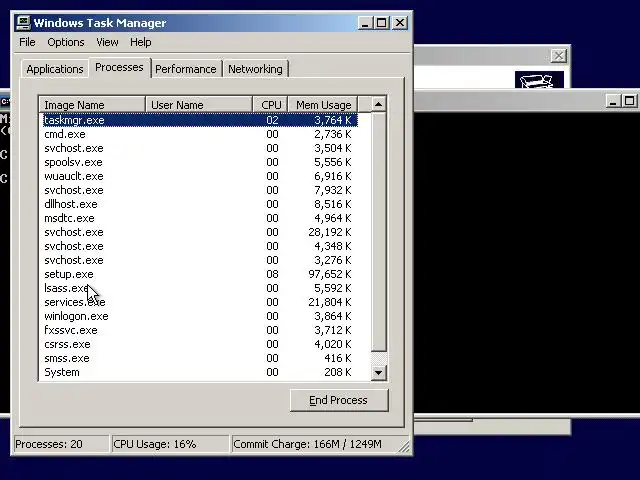Select svchost.exe using 3,504 K
The width and height of the screenshot is (640, 480).
click(200, 148)
